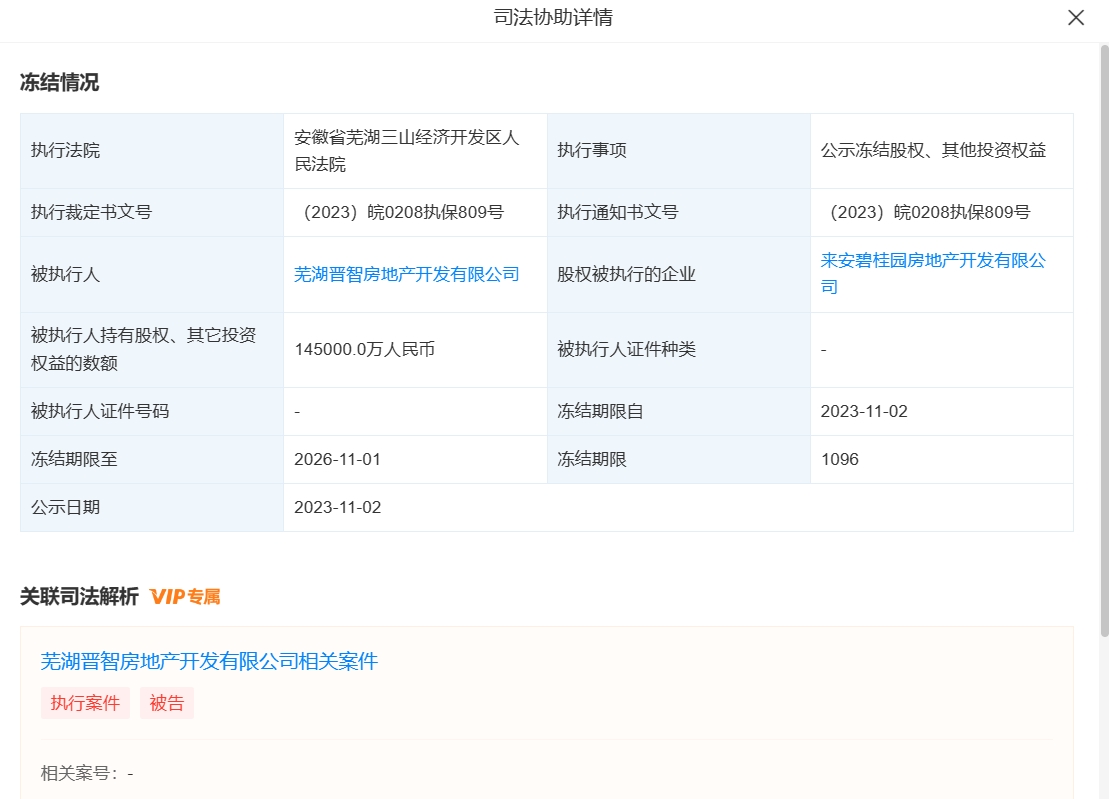Click the 冻结情况 section heading
1109x799 pixels.
[59, 83]
